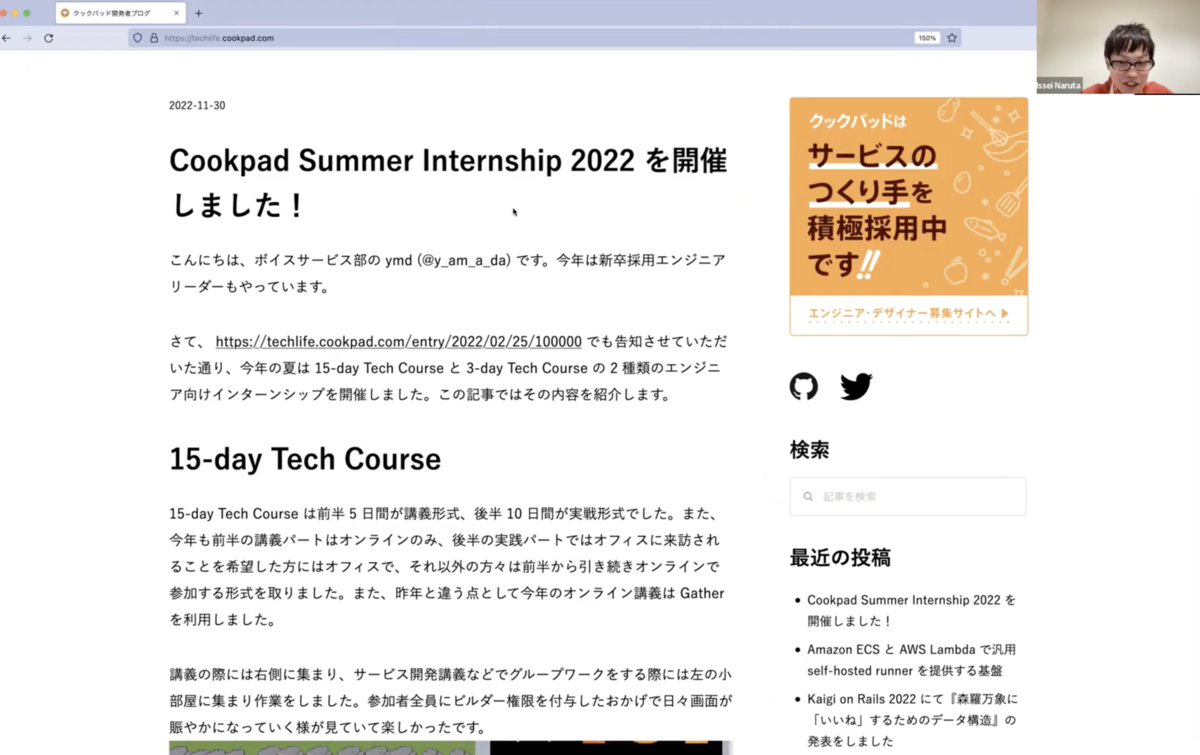This screenshot has height=755, width=1200.
Task: Click the 15-day Tech Course heading
Action: click(305, 459)
